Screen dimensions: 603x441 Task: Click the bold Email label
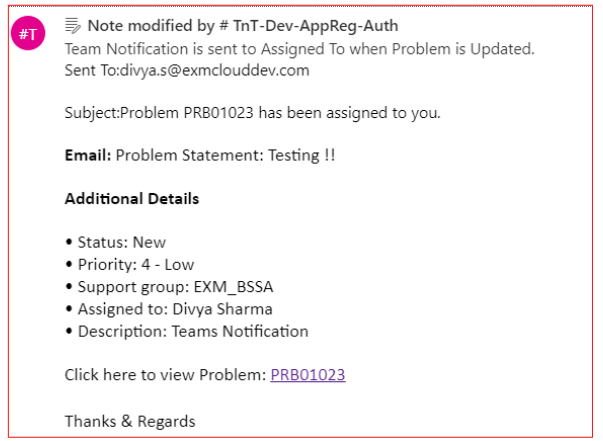click(x=88, y=155)
